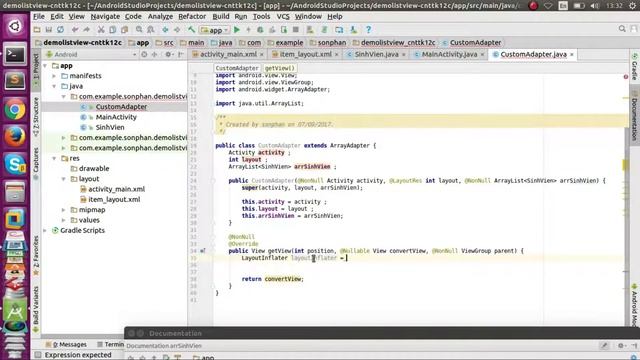
Task: Click the Copy toolbar icon
Action: pyautogui.click(x=113, y=30)
